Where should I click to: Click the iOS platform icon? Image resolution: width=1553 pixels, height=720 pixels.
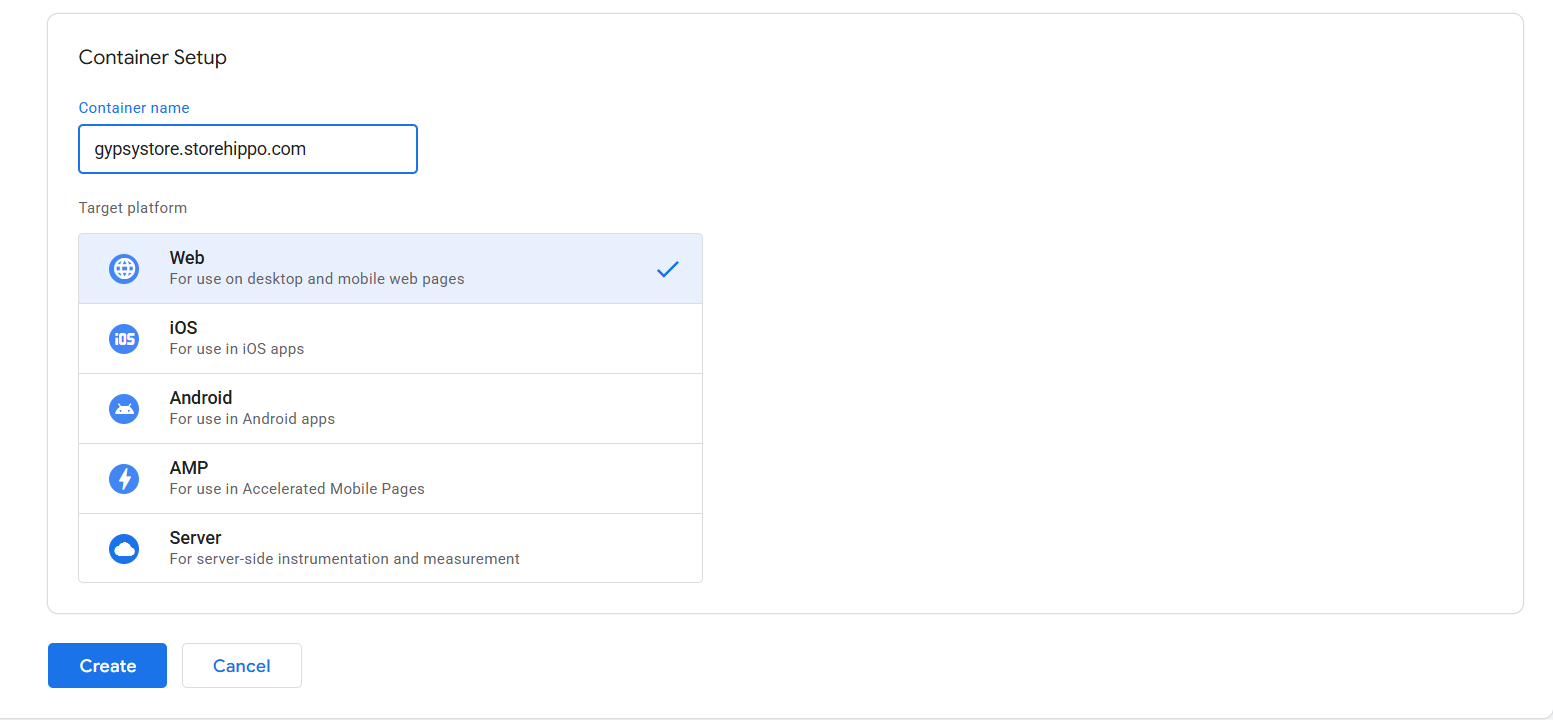[x=124, y=339]
